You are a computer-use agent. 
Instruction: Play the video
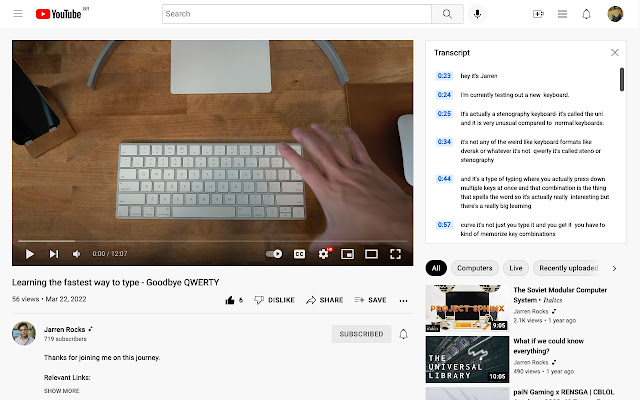point(29,254)
